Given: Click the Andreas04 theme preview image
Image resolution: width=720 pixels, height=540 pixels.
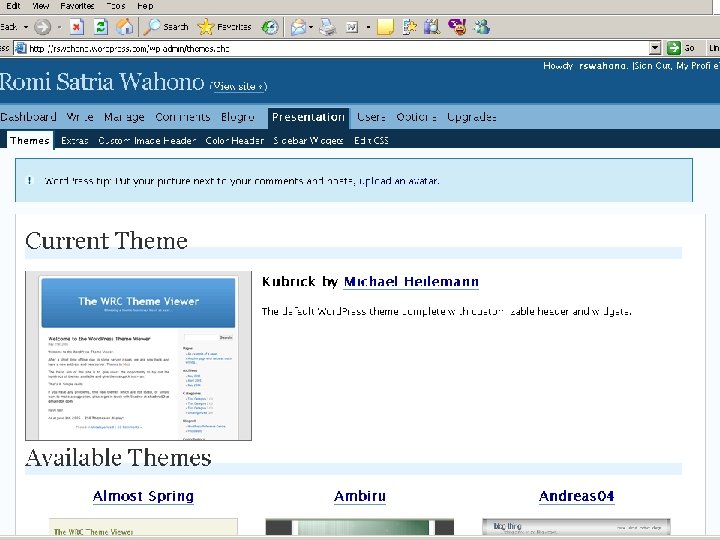Looking at the screenshot, I should [576, 527].
